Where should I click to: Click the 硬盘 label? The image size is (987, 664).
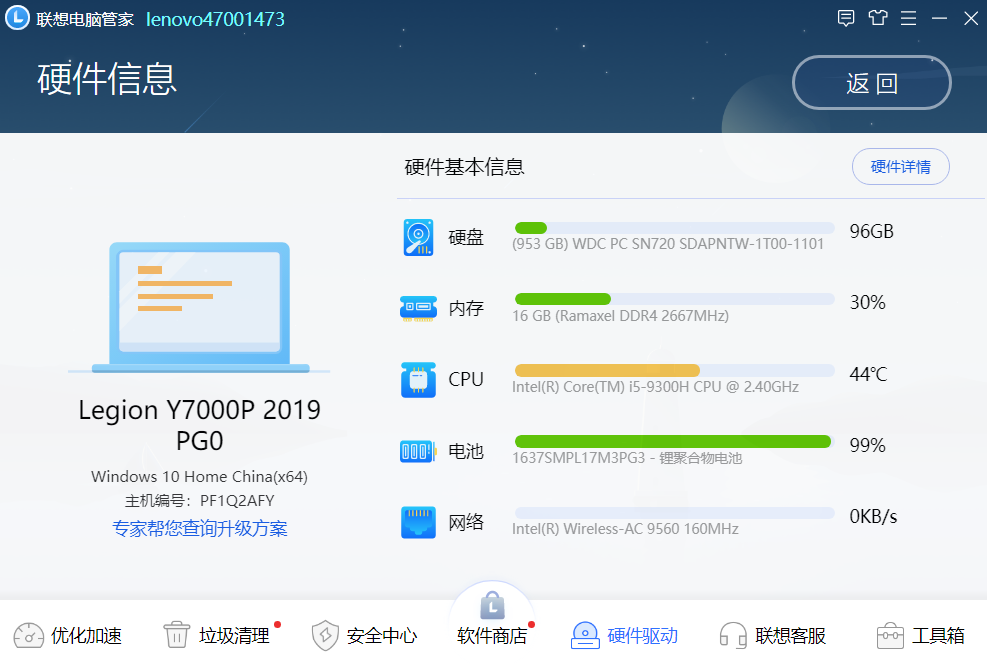(x=466, y=237)
